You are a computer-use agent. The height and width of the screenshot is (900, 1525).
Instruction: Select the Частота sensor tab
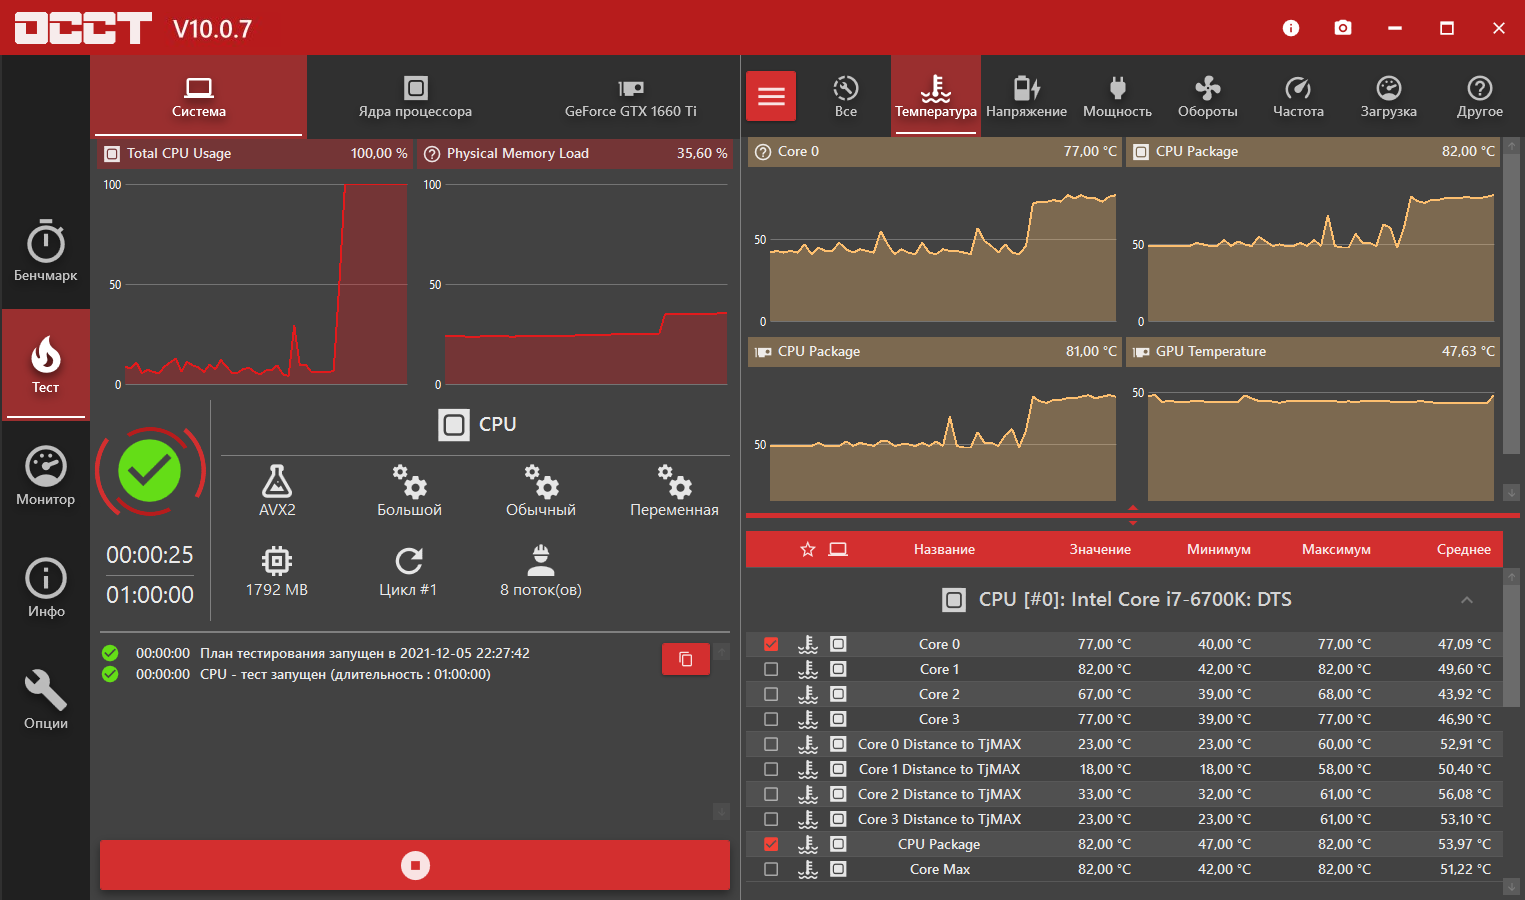(x=1298, y=96)
